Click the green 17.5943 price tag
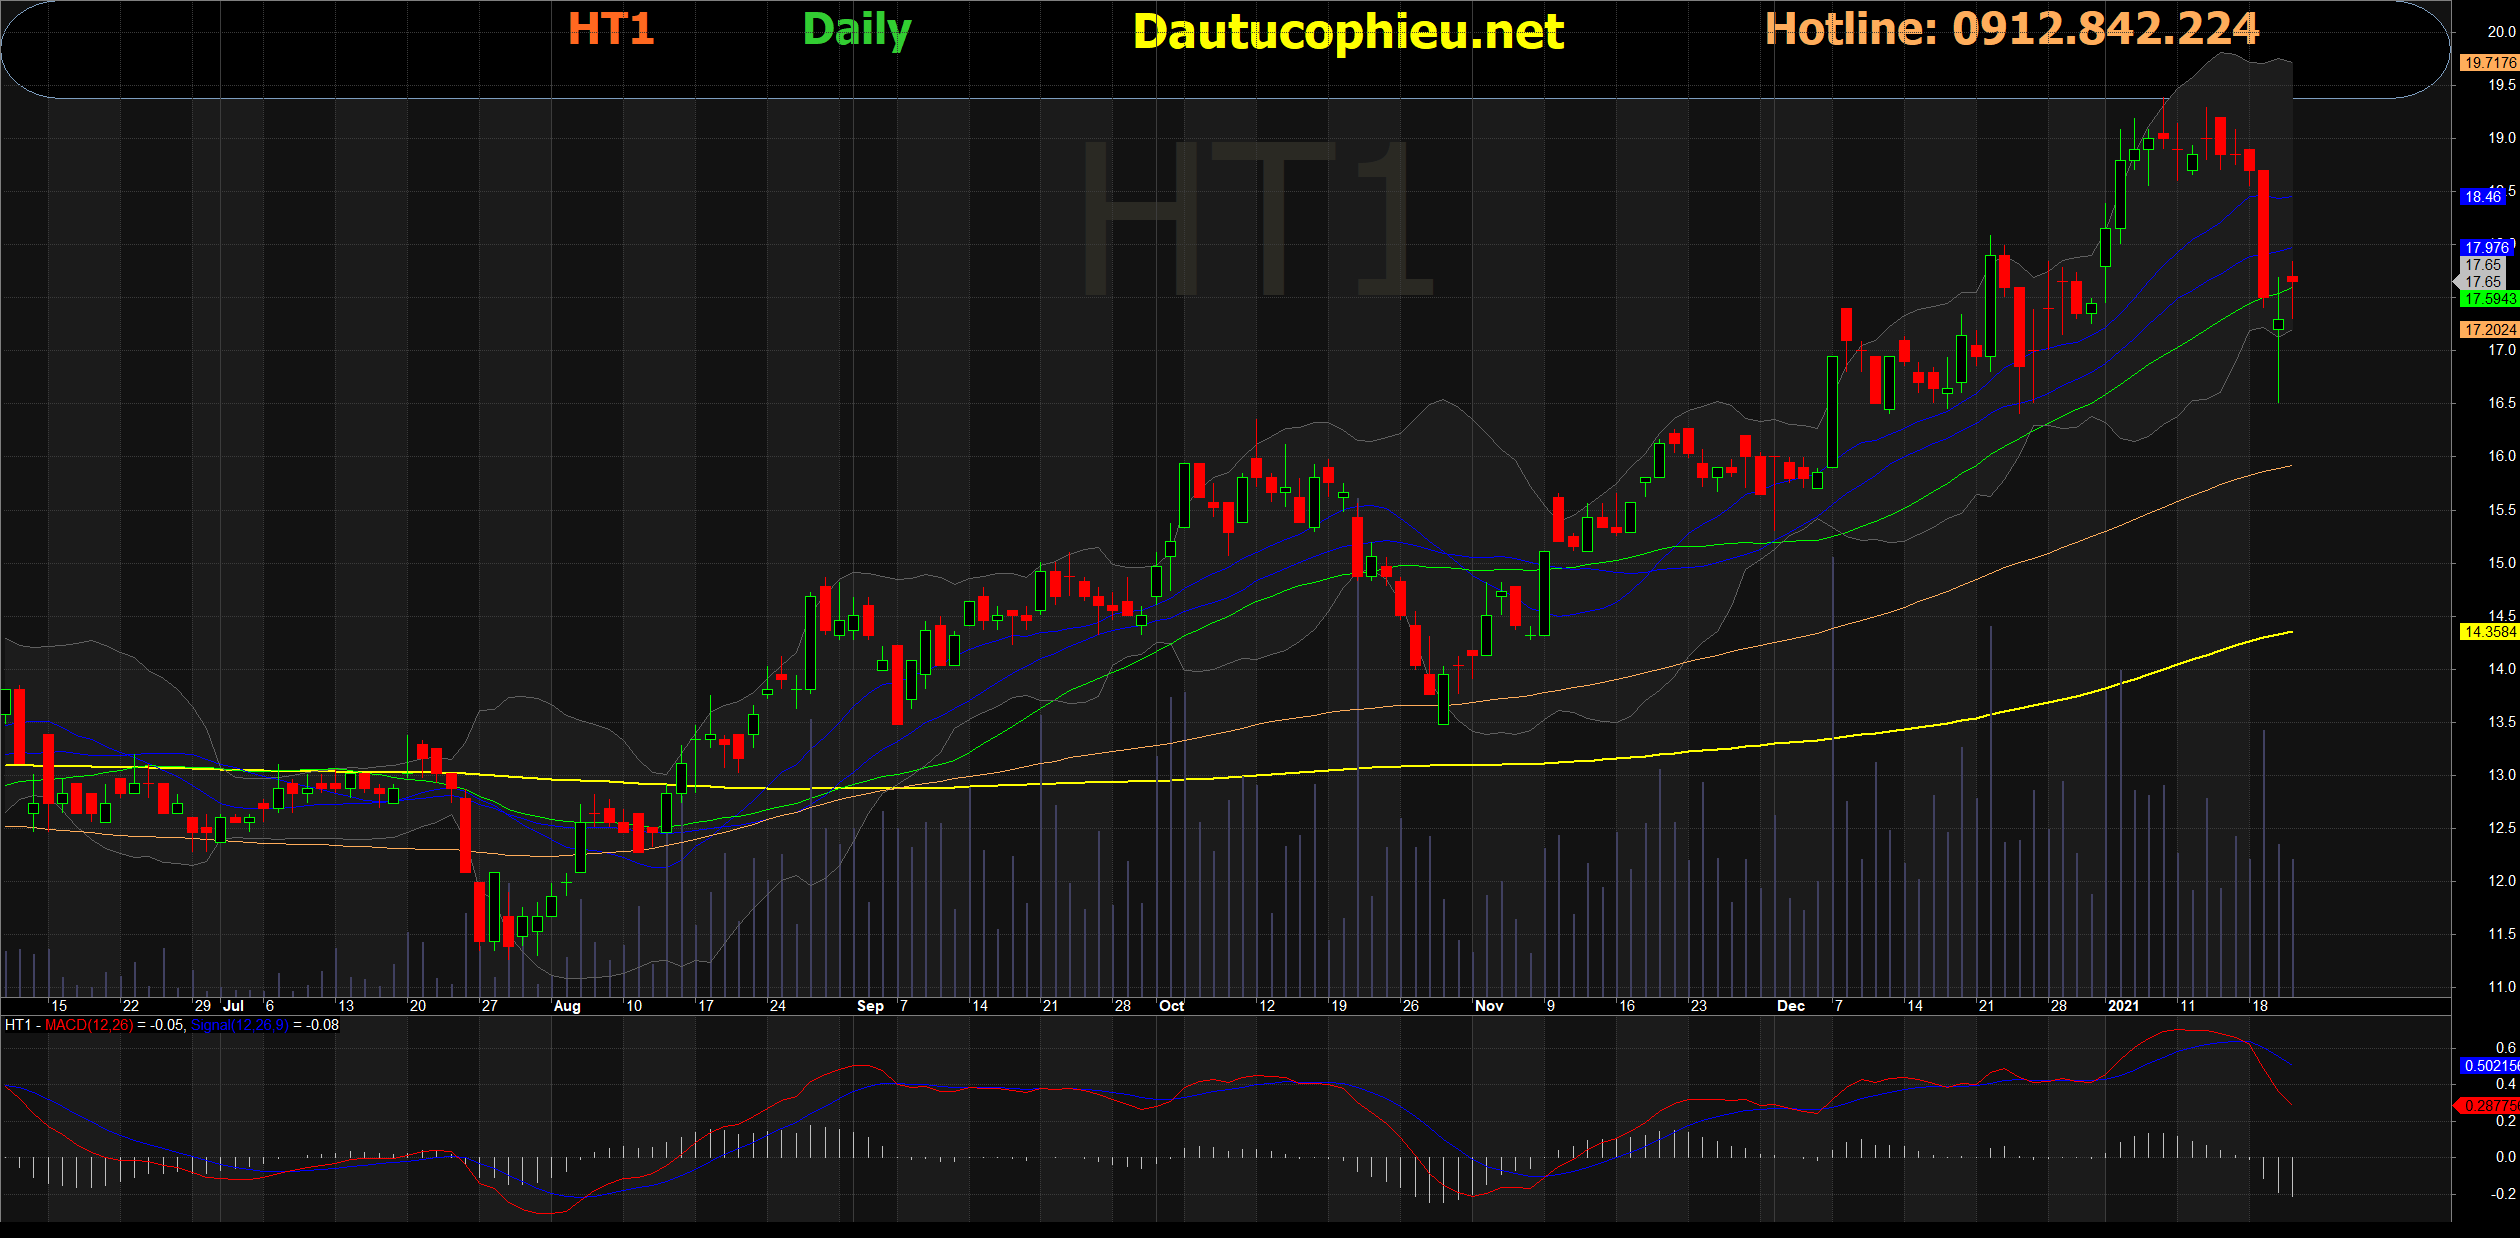This screenshot has height=1238, width=2520. click(x=2488, y=299)
